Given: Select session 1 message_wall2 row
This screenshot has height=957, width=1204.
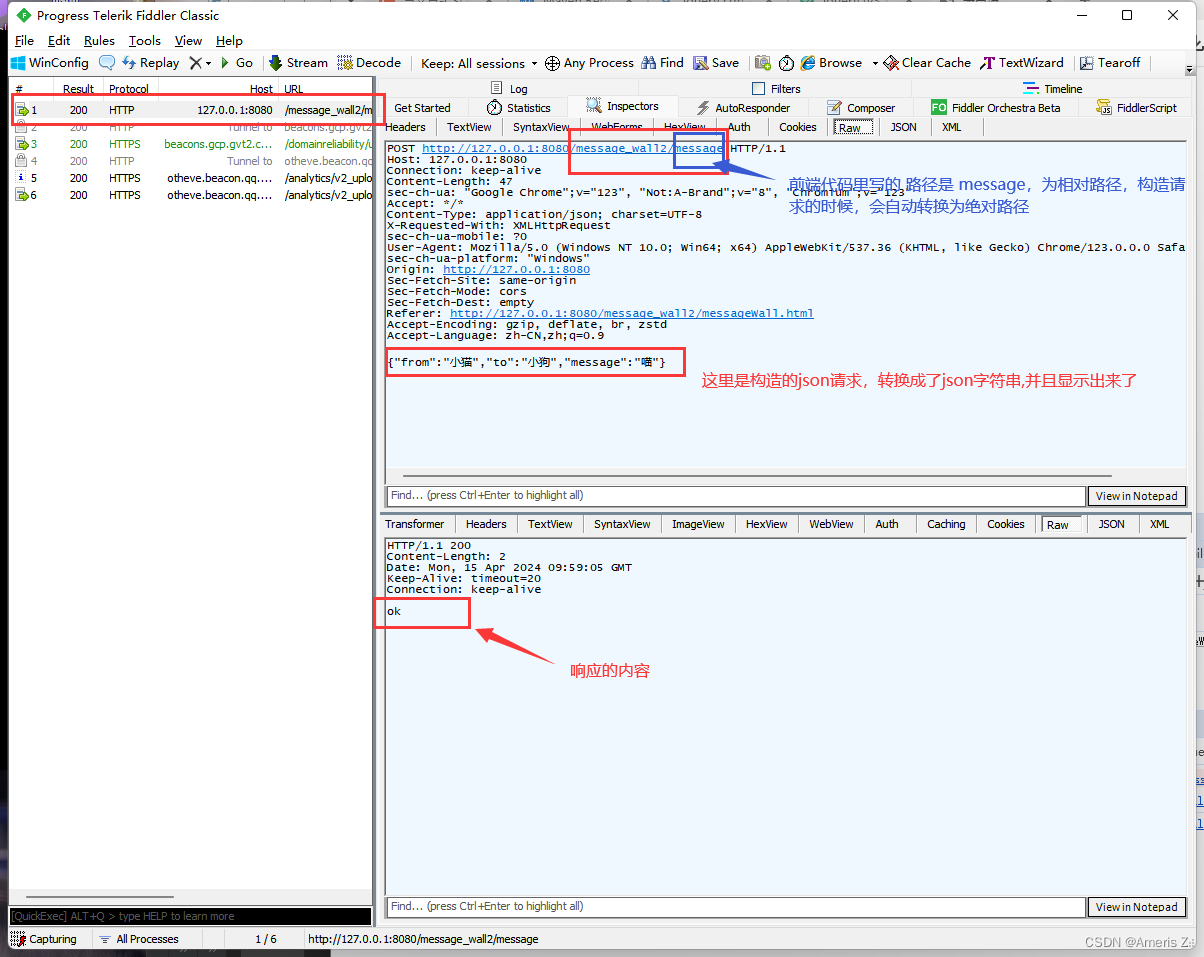Looking at the screenshot, I should [x=192, y=110].
